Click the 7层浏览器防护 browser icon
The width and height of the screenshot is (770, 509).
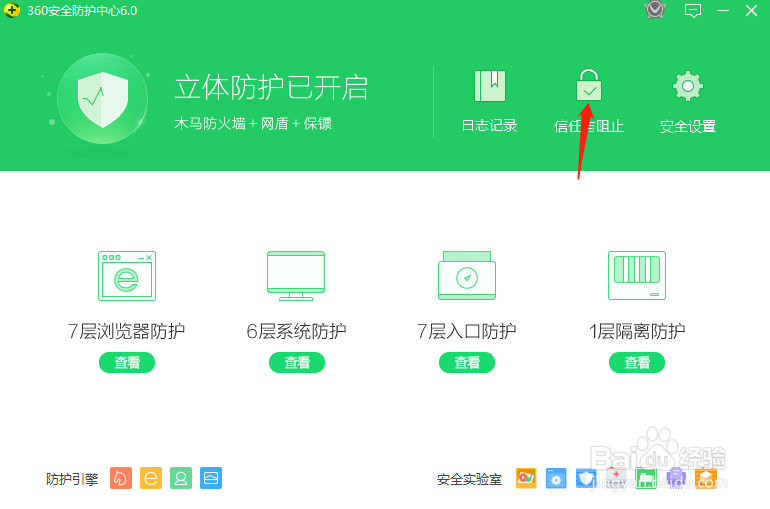click(x=127, y=276)
